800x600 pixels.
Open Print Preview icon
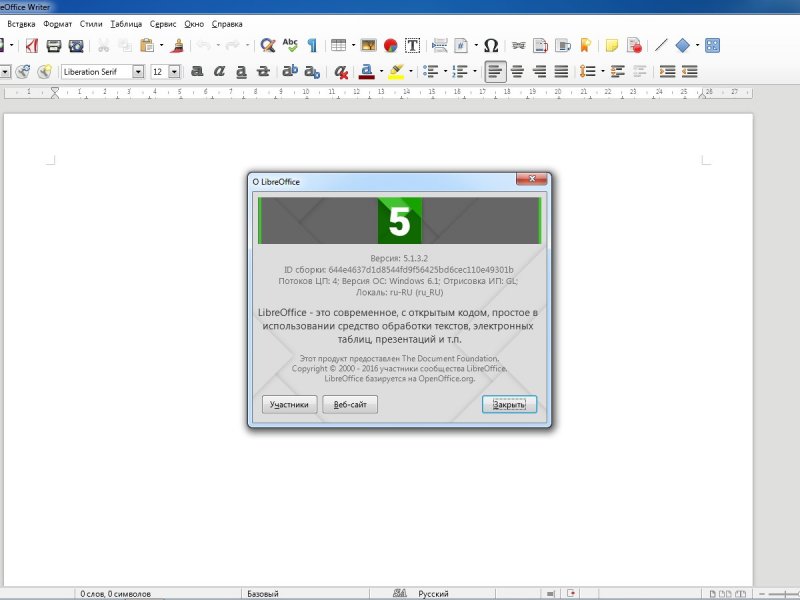pos(76,46)
